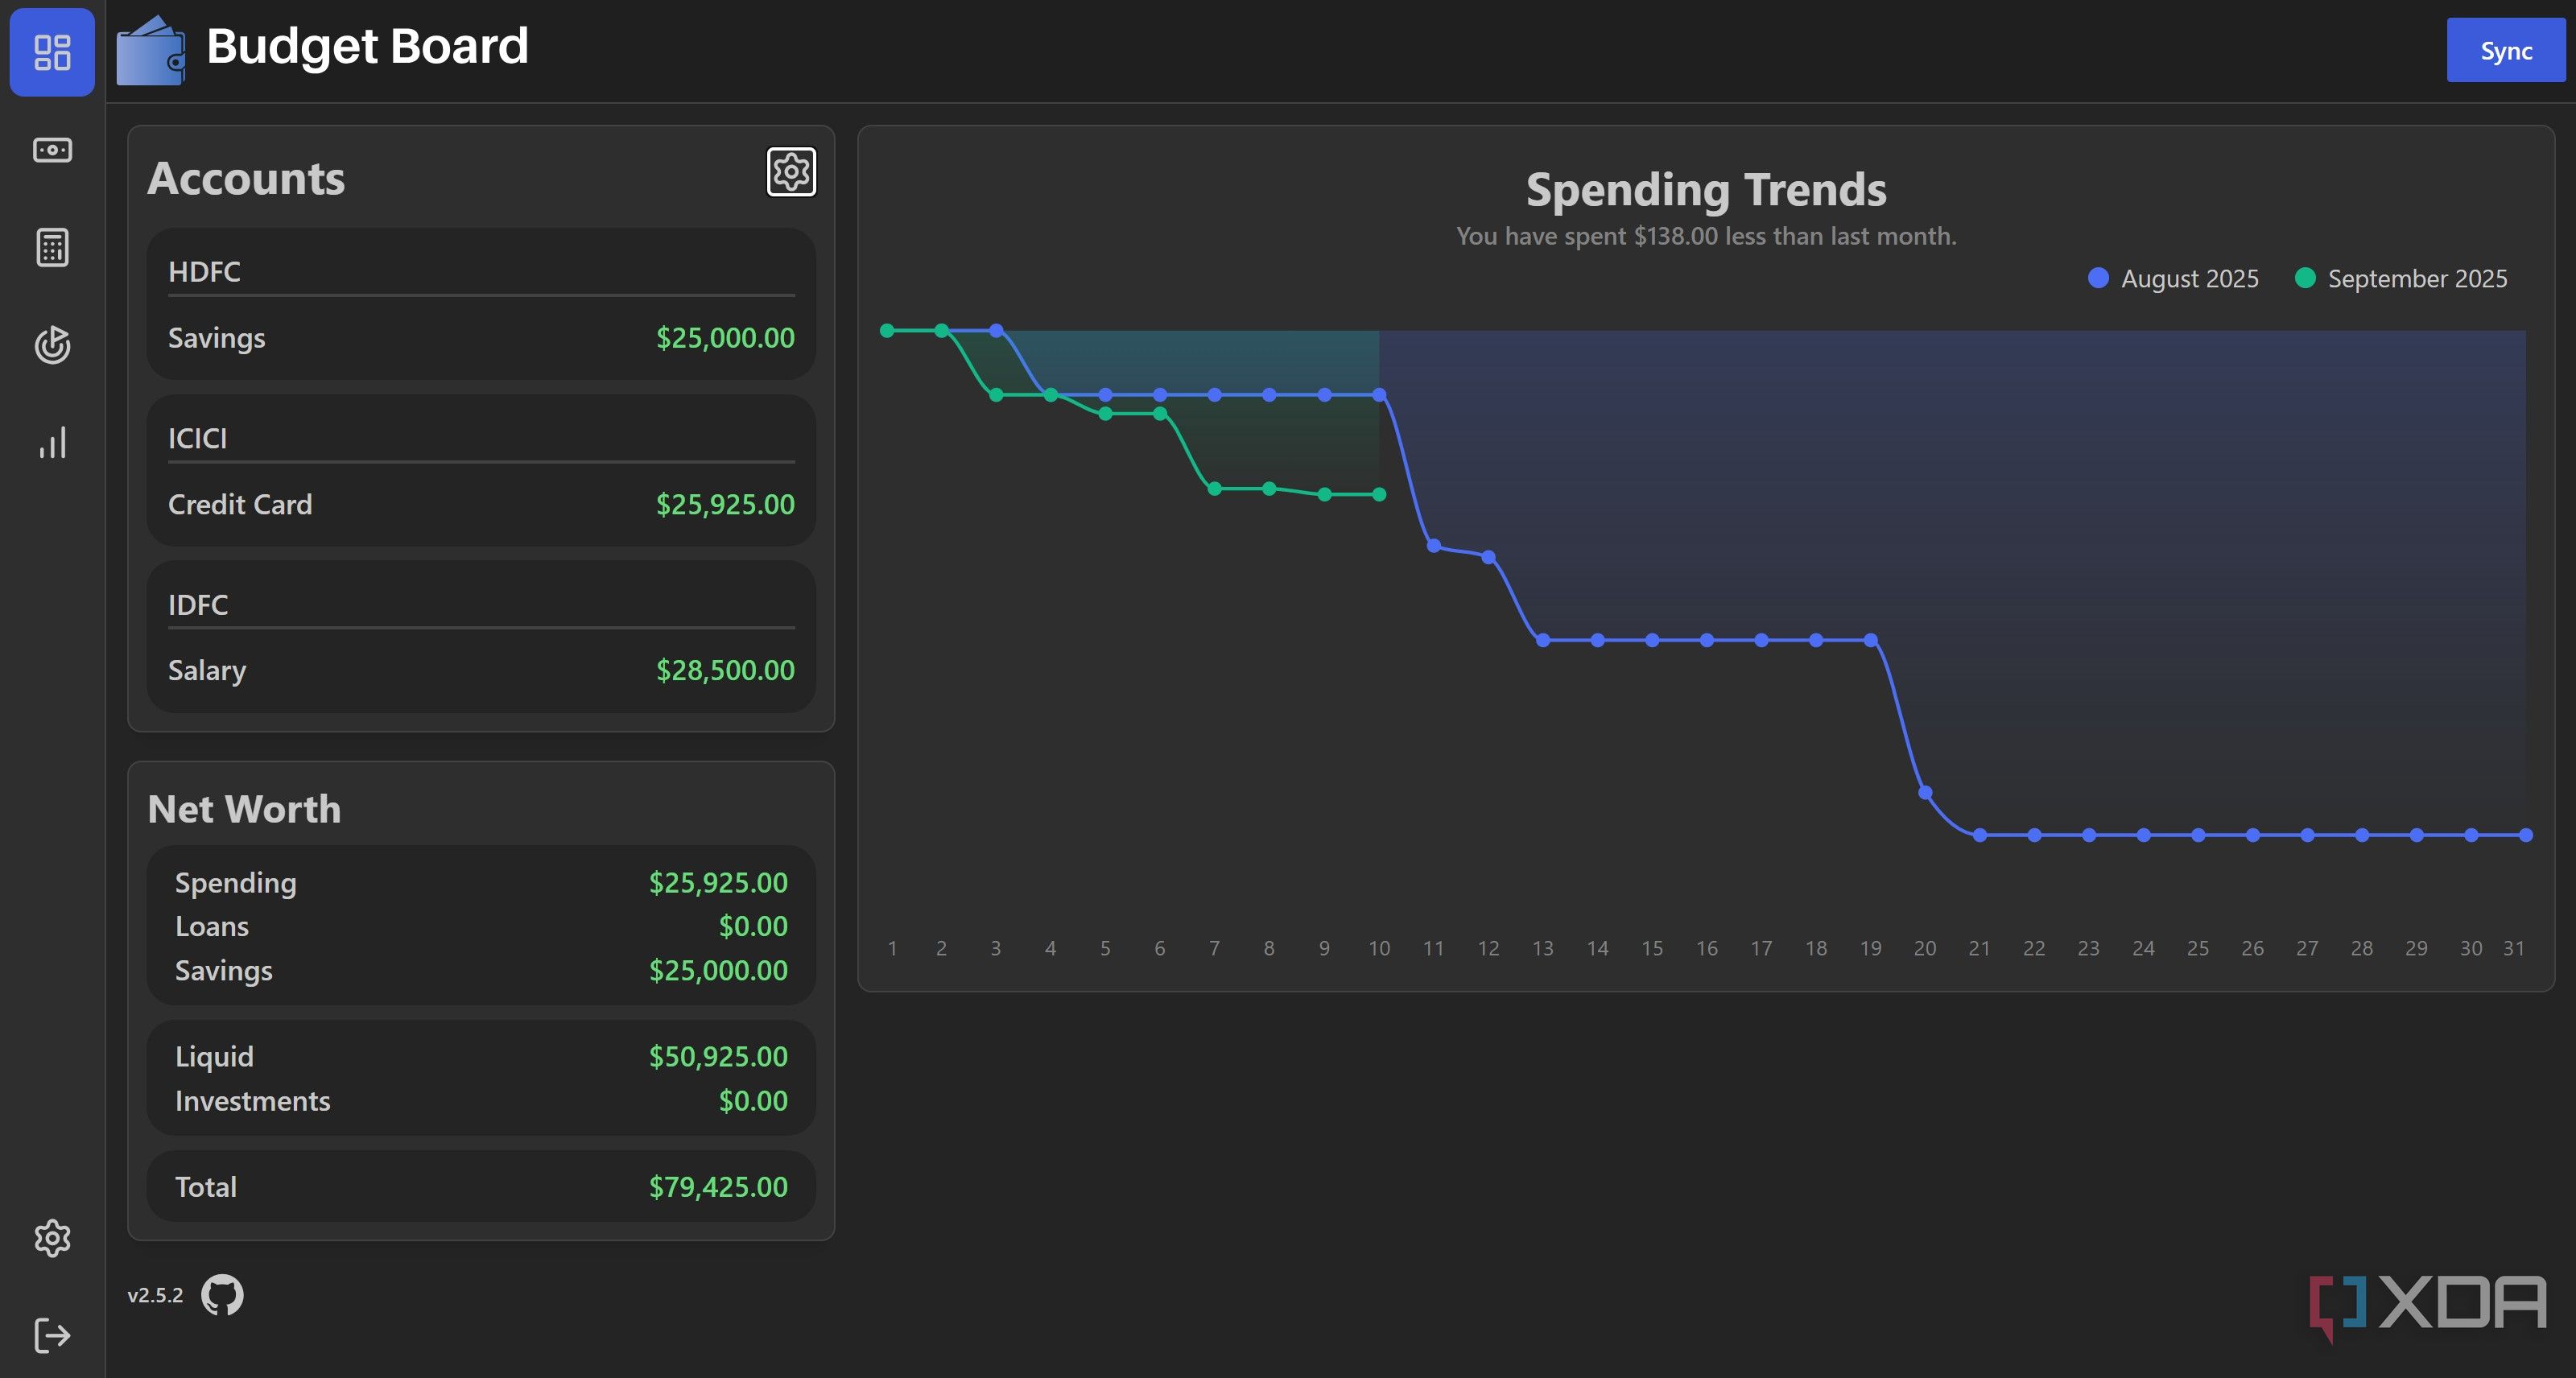Image resolution: width=2576 pixels, height=1378 pixels.
Task: Click the Budget Board title text
Action: coord(367,46)
